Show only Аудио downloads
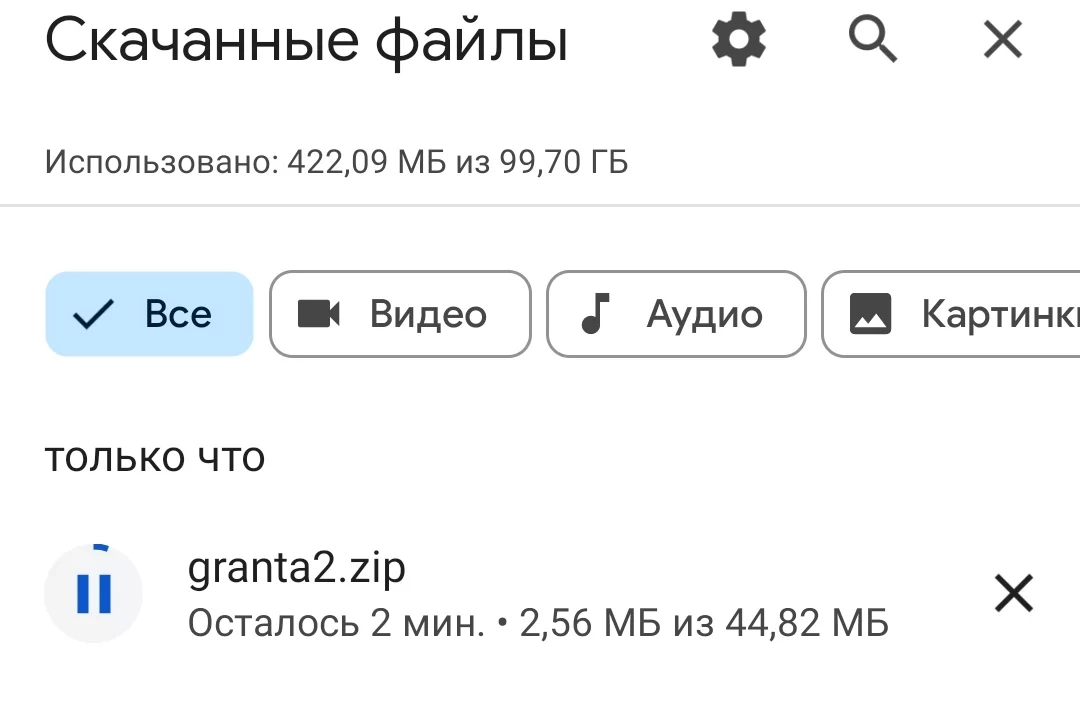 click(x=704, y=314)
